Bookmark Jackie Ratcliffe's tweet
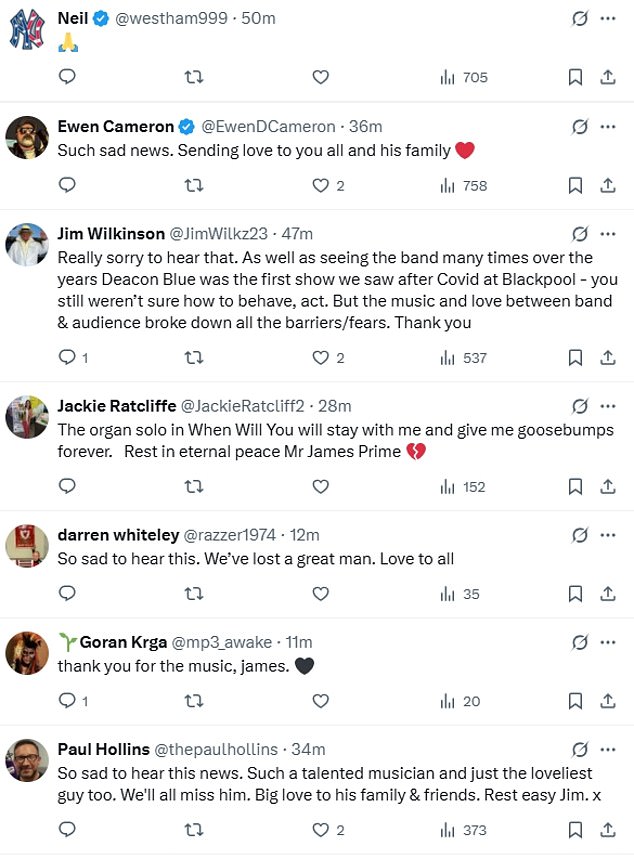634x859 pixels. (x=575, y=487)
